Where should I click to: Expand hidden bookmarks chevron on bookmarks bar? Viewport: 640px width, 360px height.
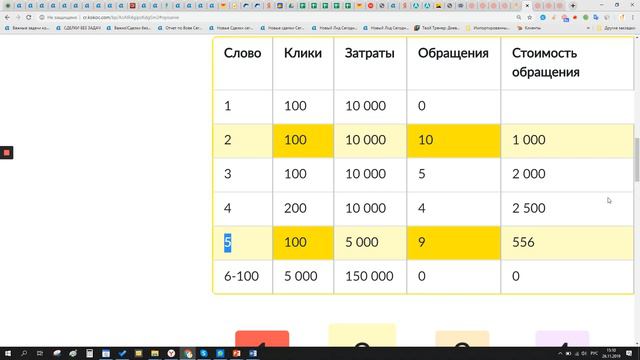click(588, 28)
